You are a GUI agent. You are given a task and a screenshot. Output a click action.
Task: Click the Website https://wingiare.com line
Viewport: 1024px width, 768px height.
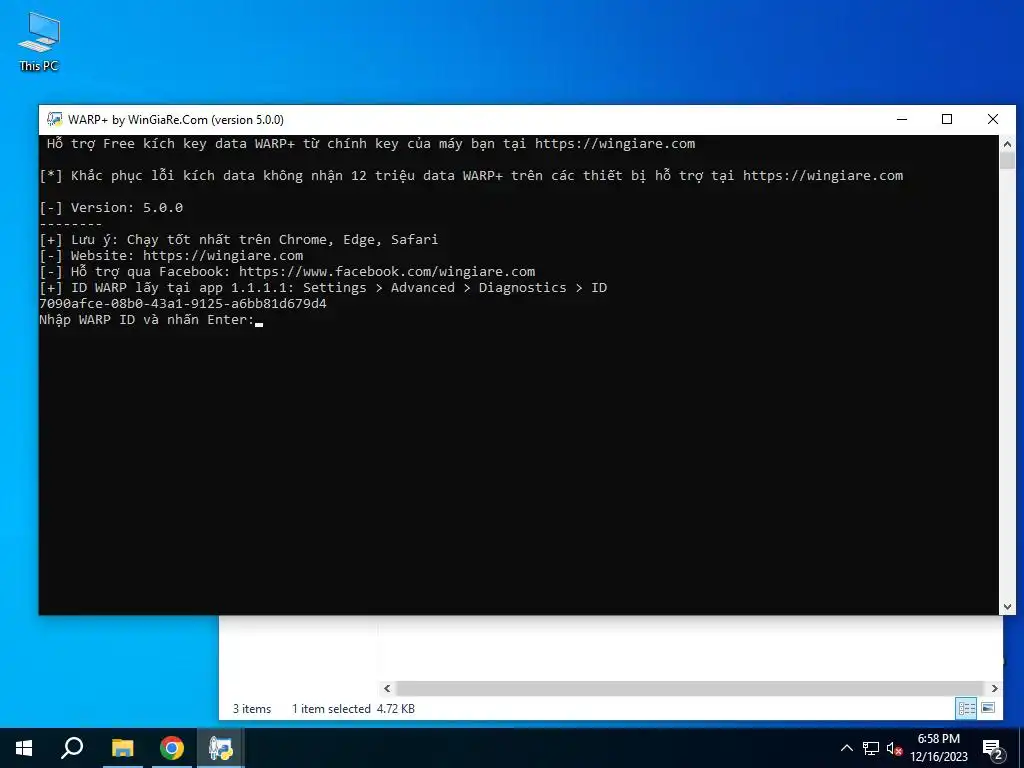pos(171,256)
